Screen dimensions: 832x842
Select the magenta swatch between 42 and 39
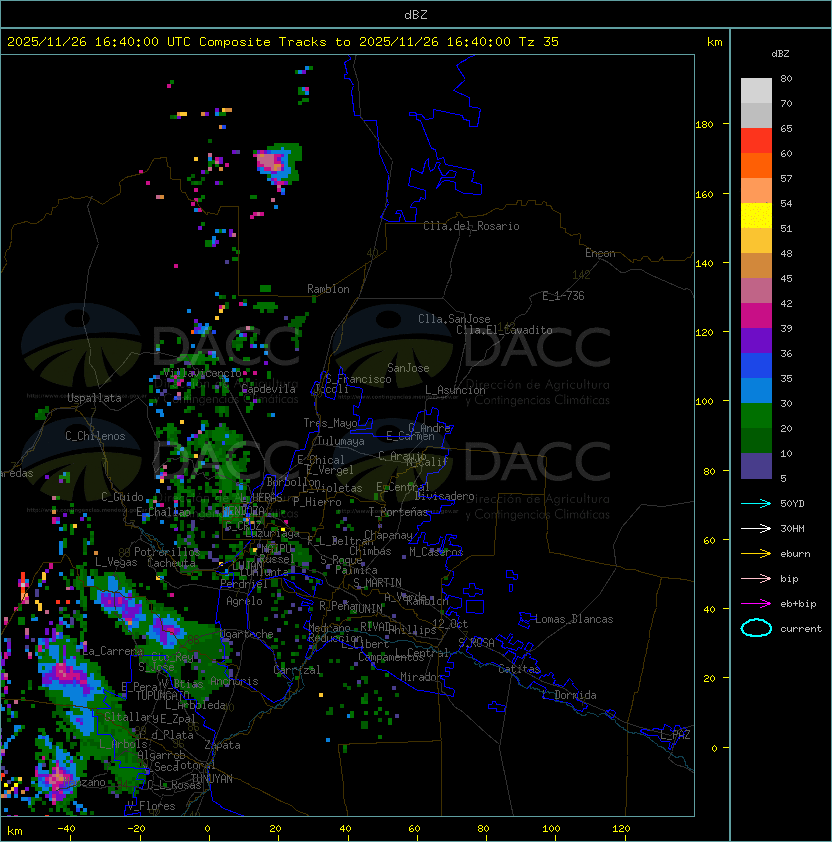[x=756, y=316]
